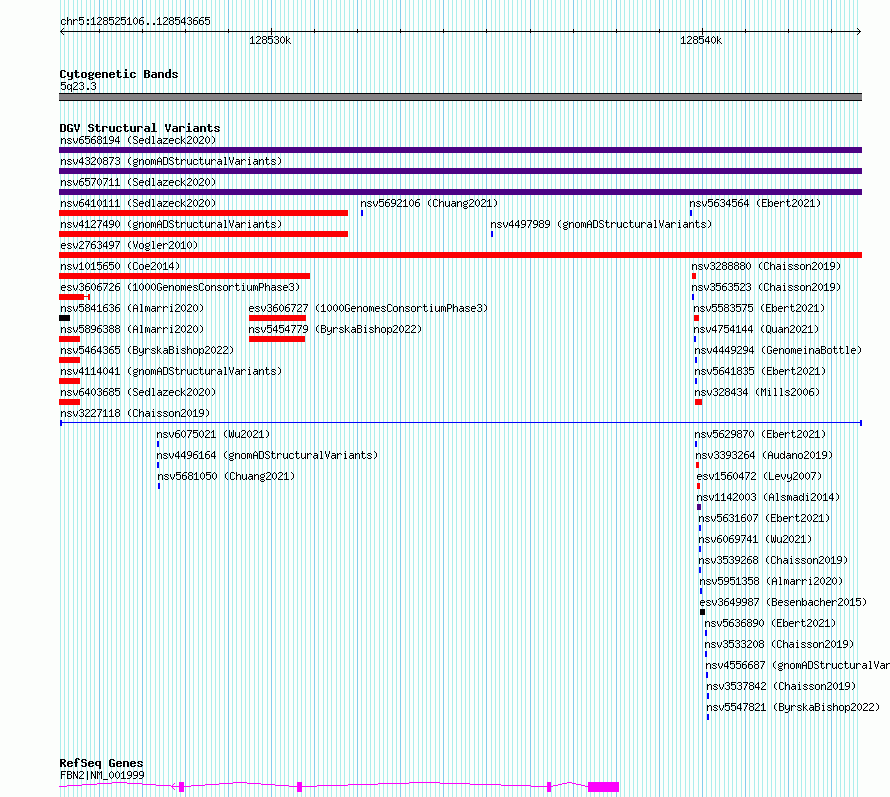Select nsv5641835 (Ebert2021) label

[761, 371]
